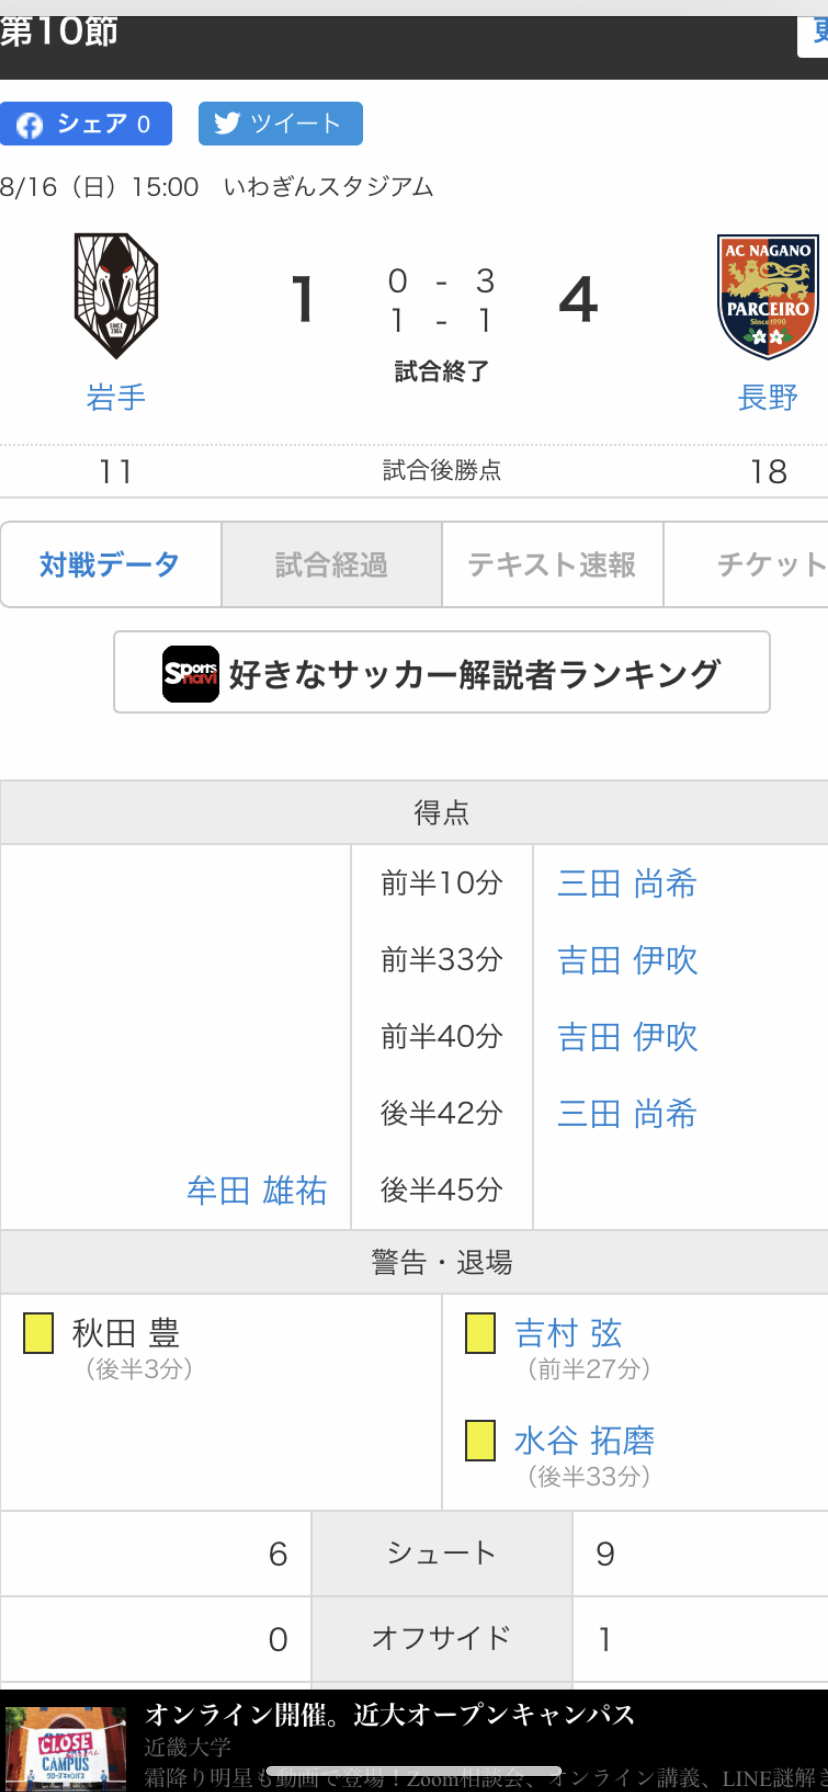
Task: Select the 対戦データ tab
Action: 110,565
